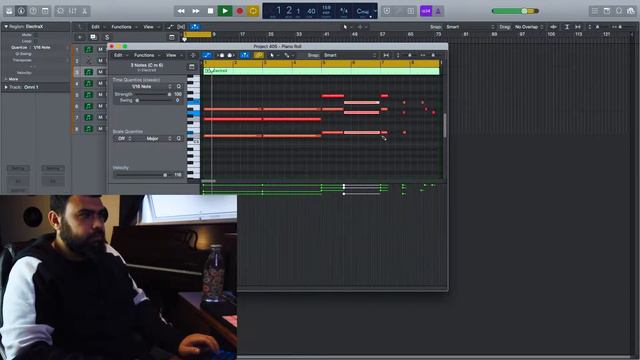The width and height of the screenshot is (640, 360).
Task: Open main window Functions menu
Action: (x=123, y=27)
